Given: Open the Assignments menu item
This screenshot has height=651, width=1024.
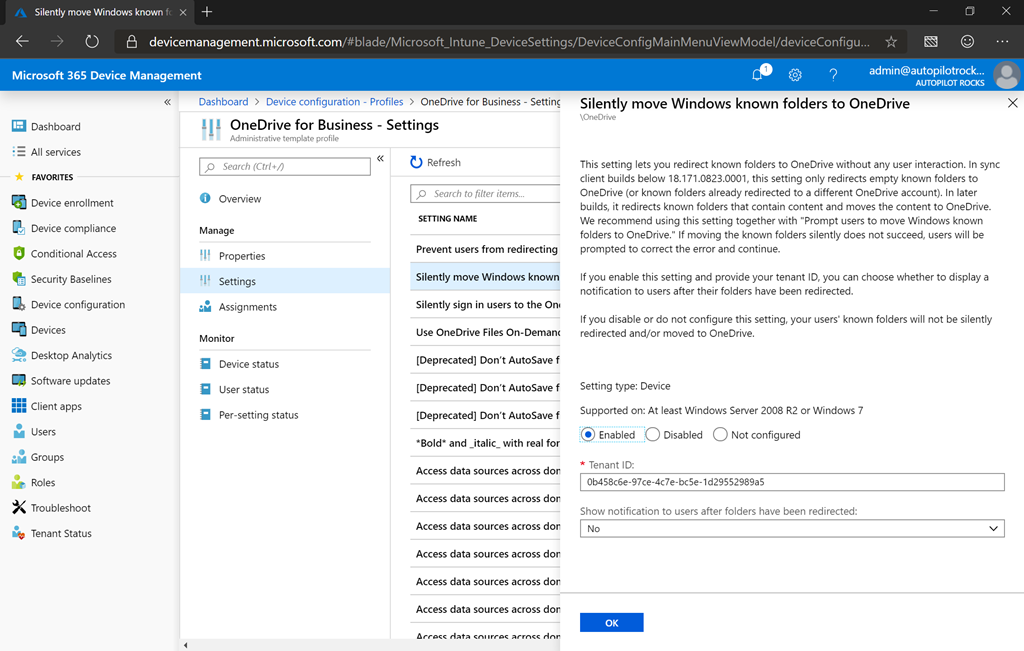Looking at the screenshot, I should pos(247,307).
